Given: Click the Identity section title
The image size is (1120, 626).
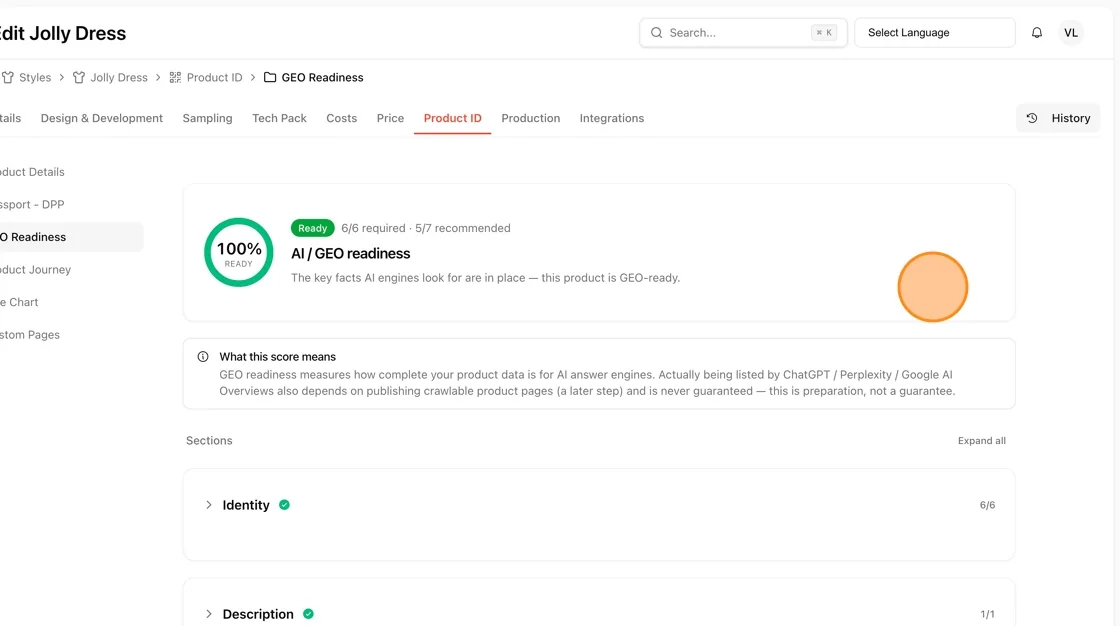Looking at the screenshot, I should (246, 505).
